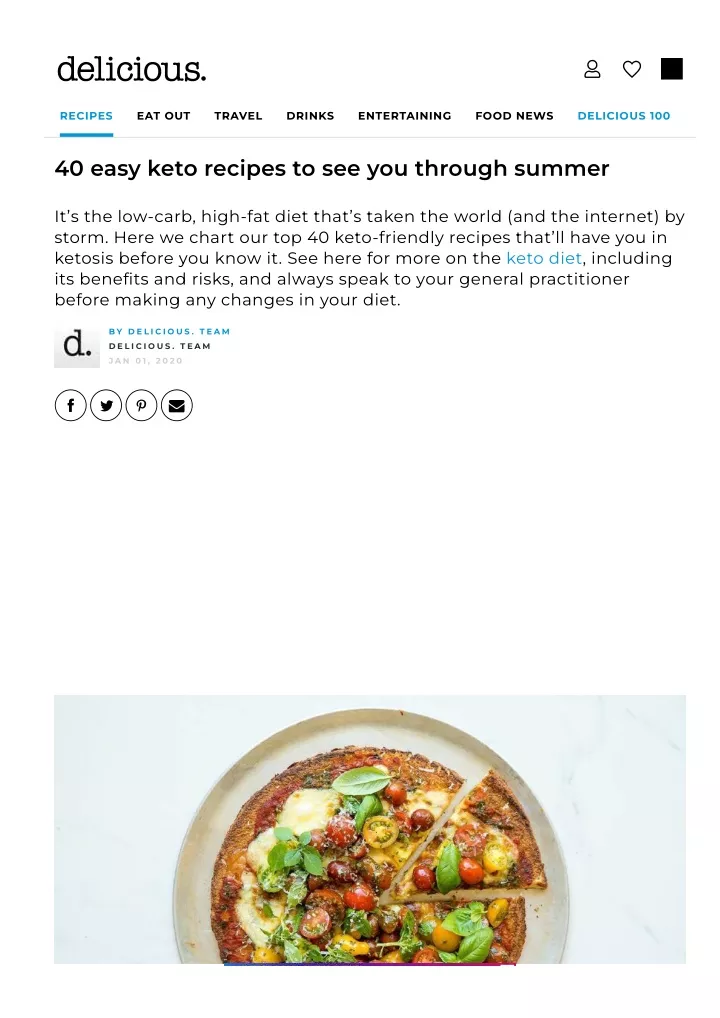Open saved favorites heart icon
This screenshot has width=720, height=1018.
632,69
